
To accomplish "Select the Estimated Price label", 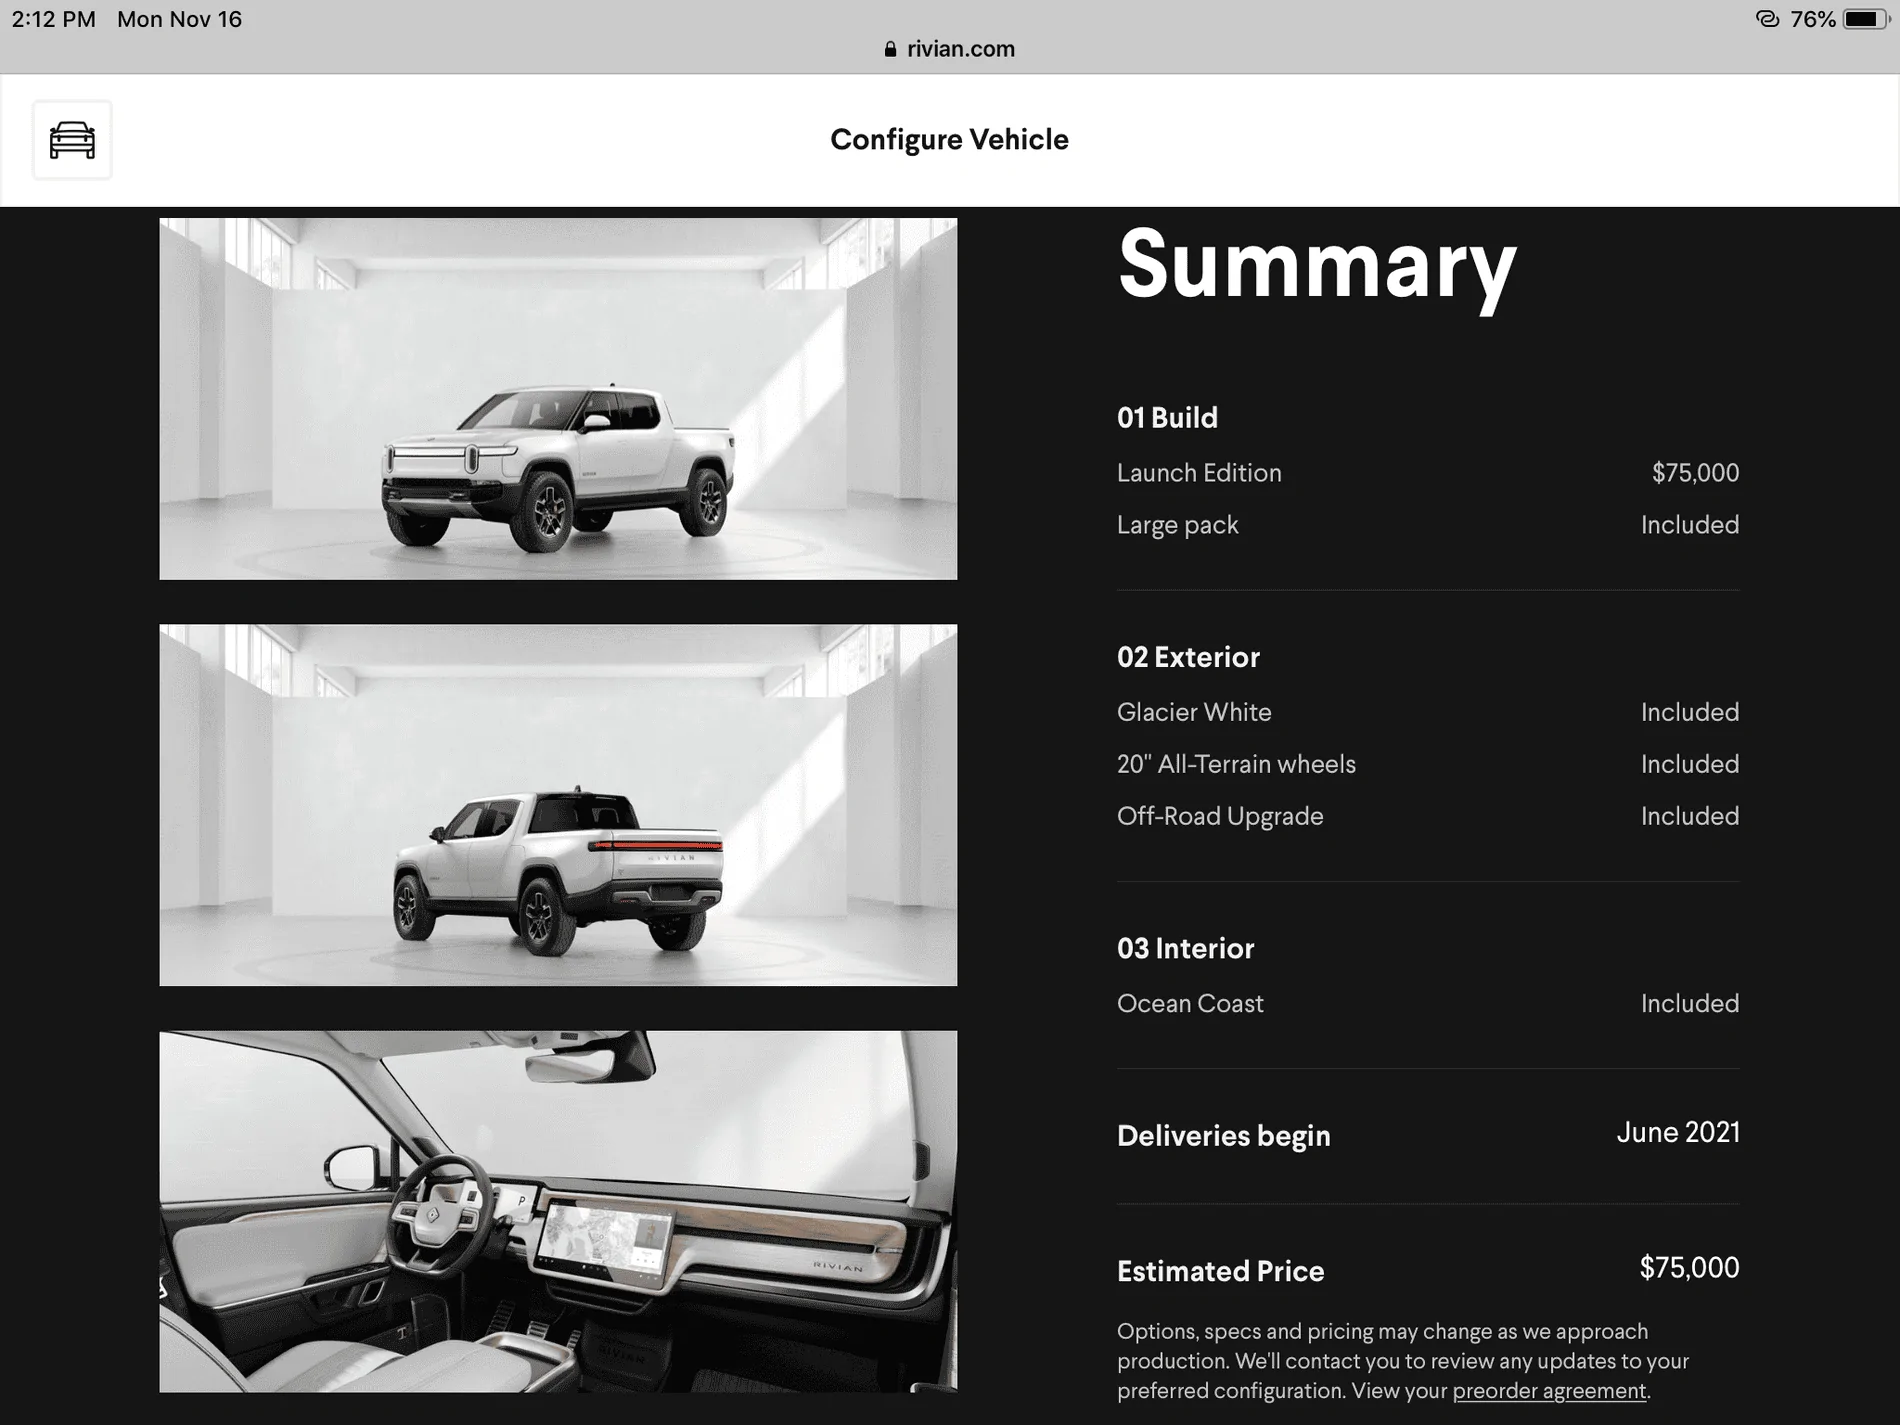I will 1220,1271.
